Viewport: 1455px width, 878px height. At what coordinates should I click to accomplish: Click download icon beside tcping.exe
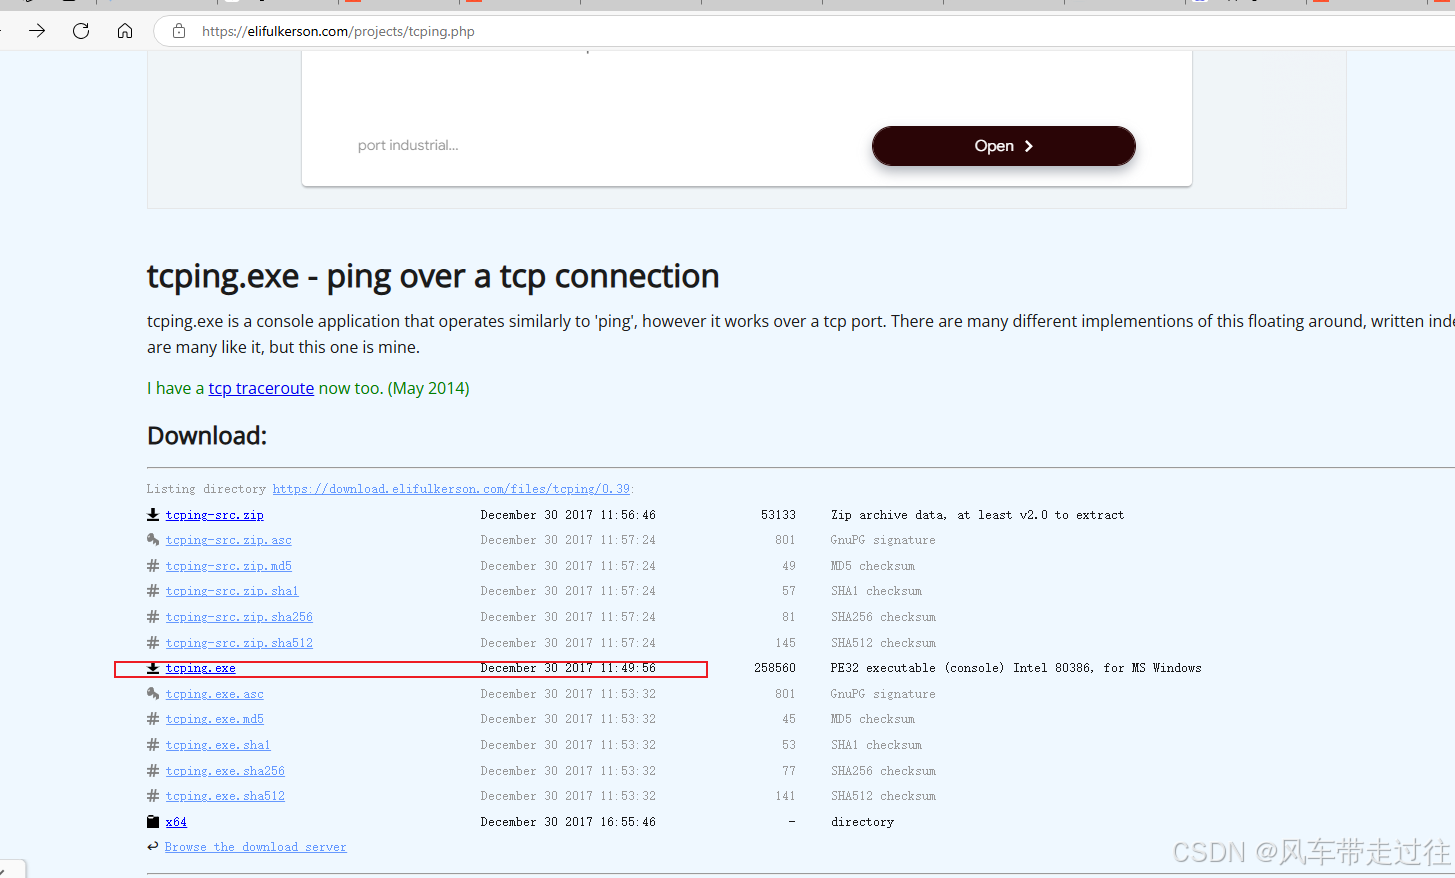[153, 668]
